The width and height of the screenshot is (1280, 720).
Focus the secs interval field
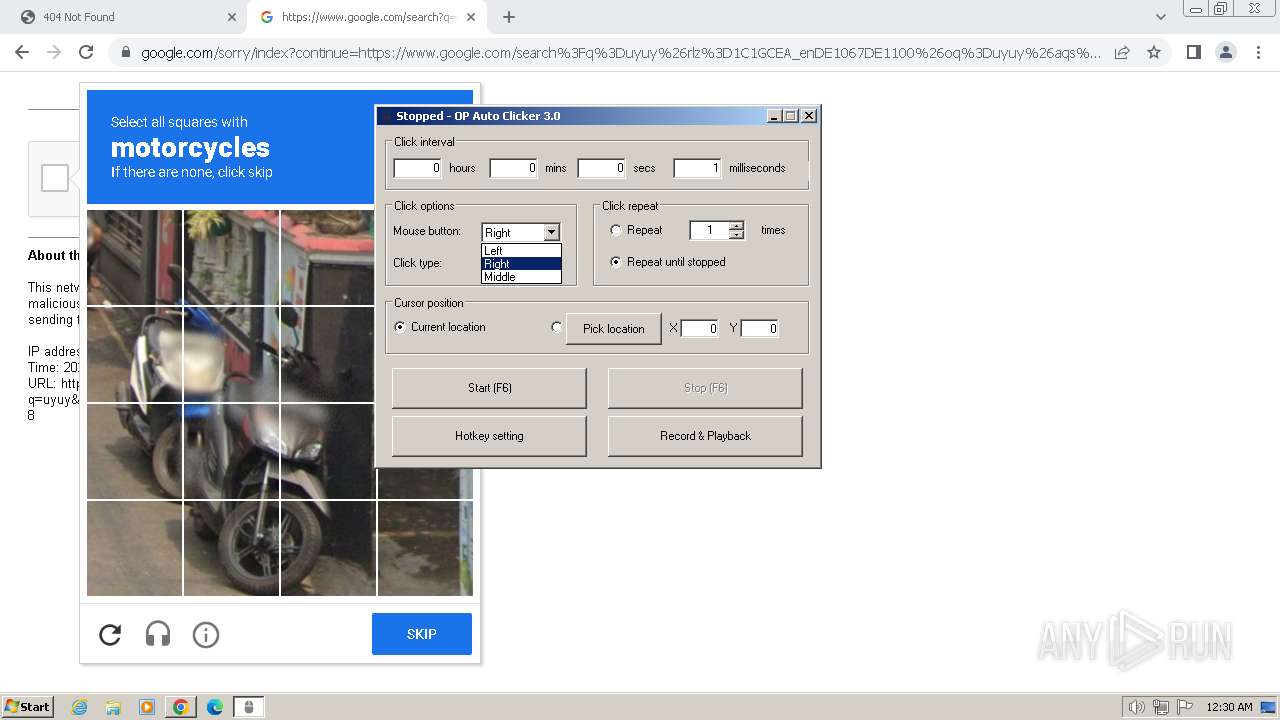(602, 168)
